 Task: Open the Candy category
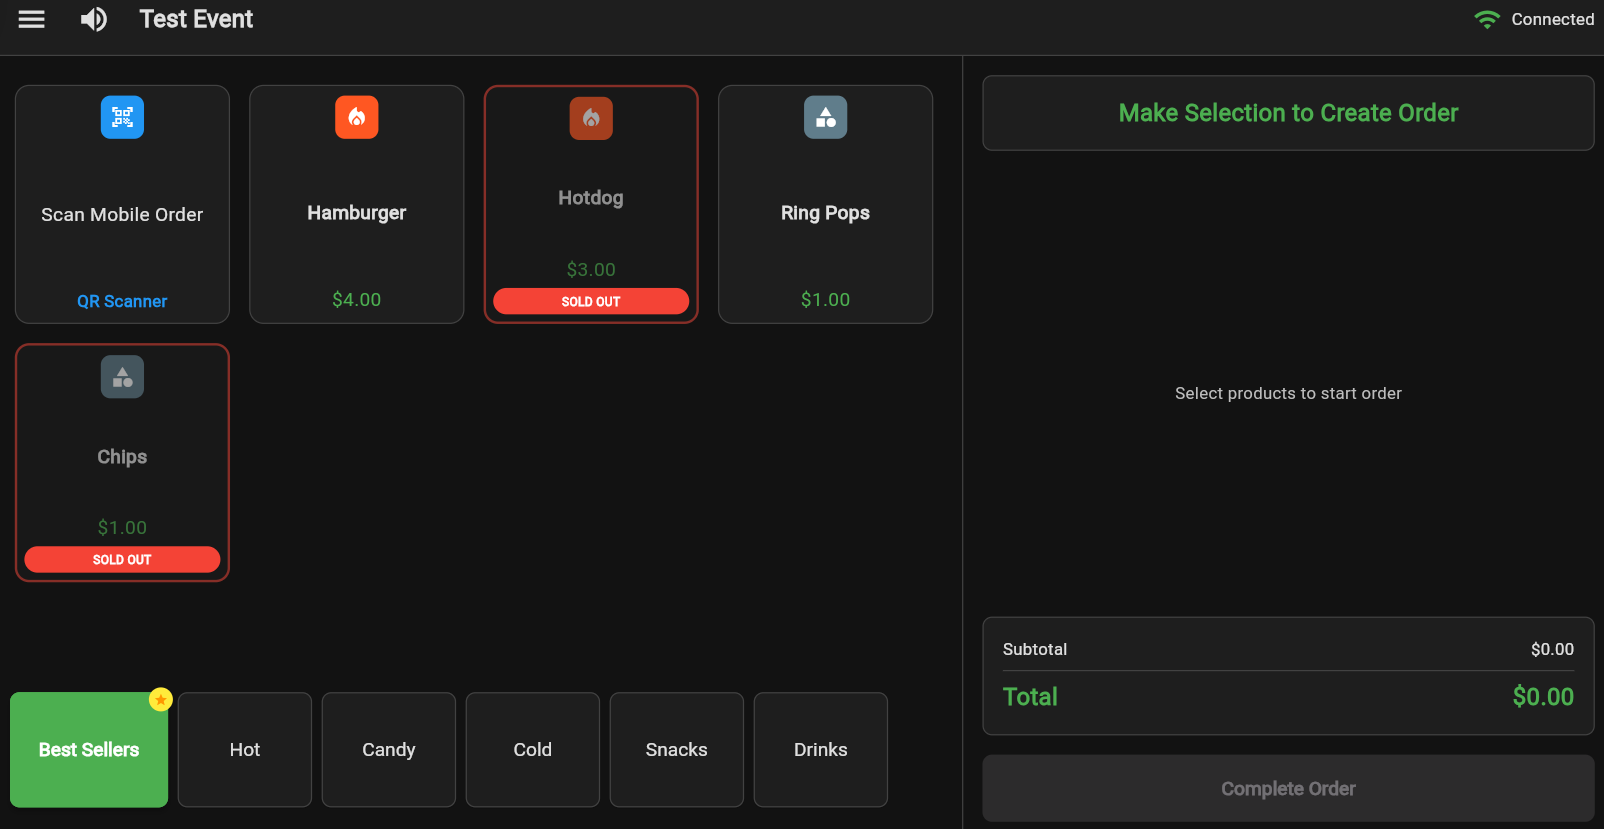pyautogui.click(x=389, y=750)
